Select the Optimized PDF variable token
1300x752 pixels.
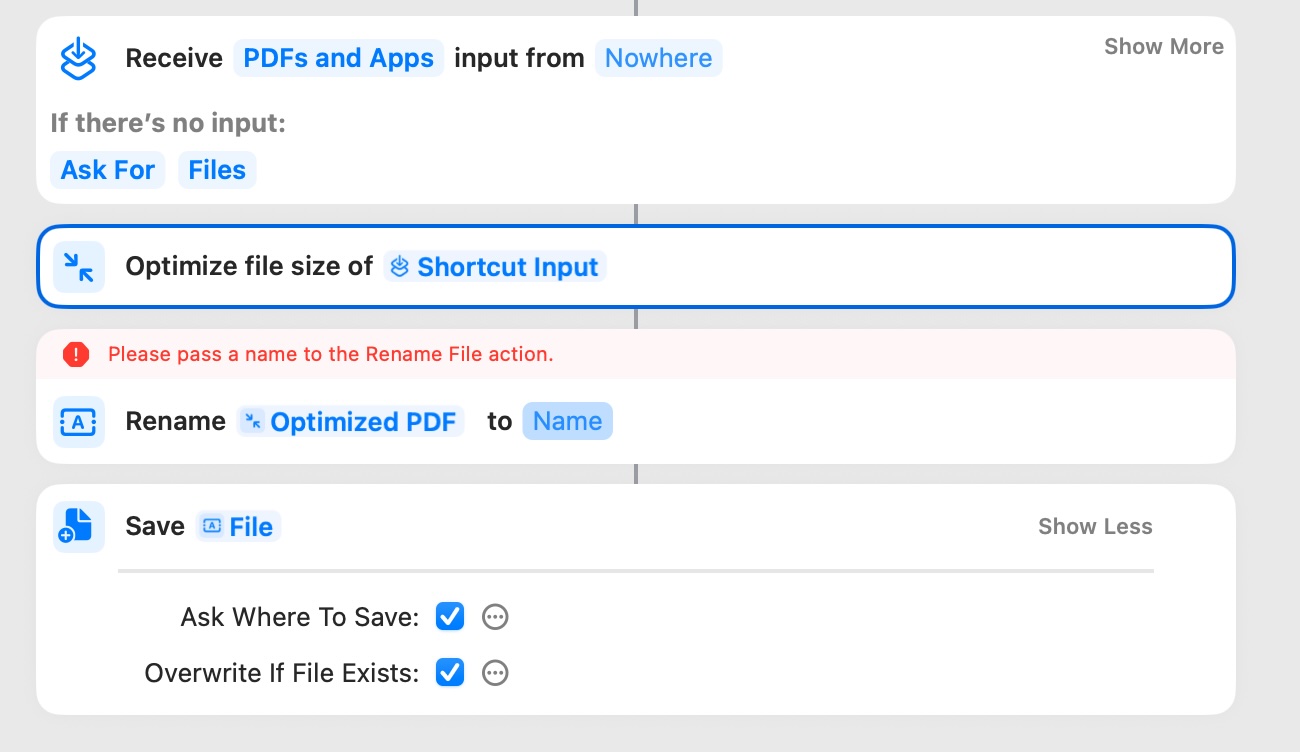pyautogui.click(x=351, y=422)
